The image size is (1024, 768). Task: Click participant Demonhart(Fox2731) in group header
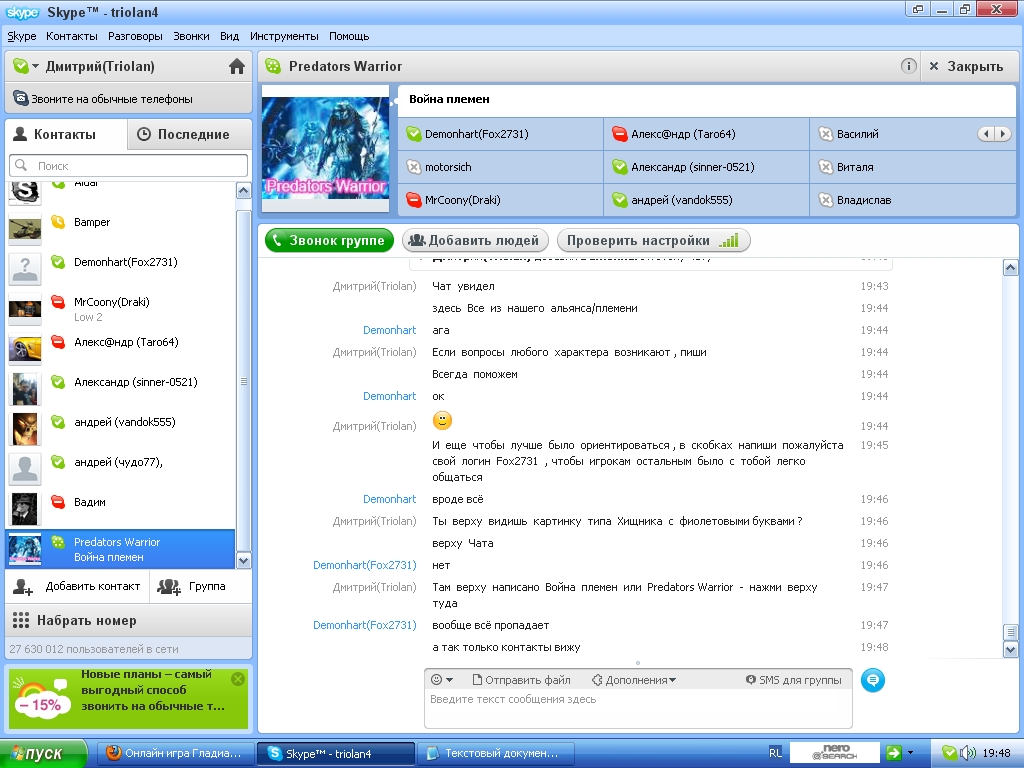500,134
